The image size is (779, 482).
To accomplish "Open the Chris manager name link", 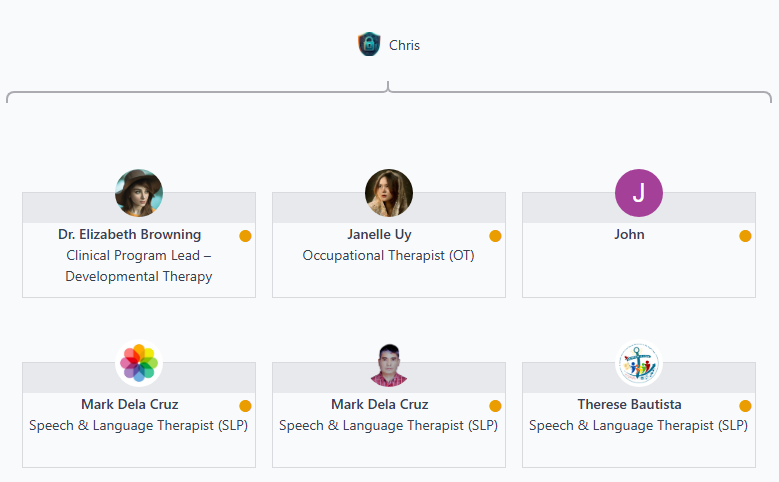I will point(404,45).
